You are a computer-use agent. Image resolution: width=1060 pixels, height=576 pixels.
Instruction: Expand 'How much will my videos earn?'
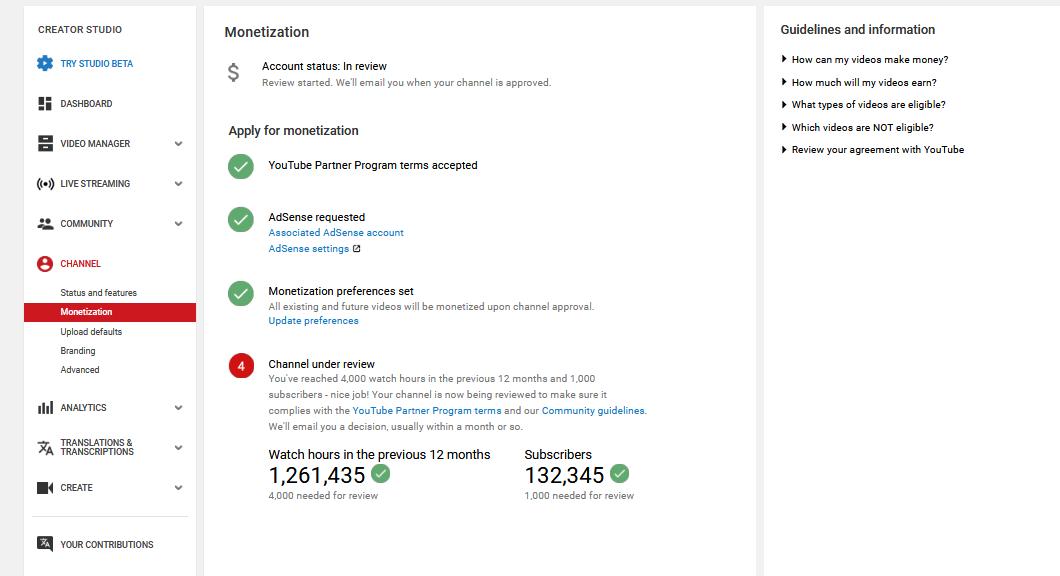pyautogui.click(x=859, y=82)
